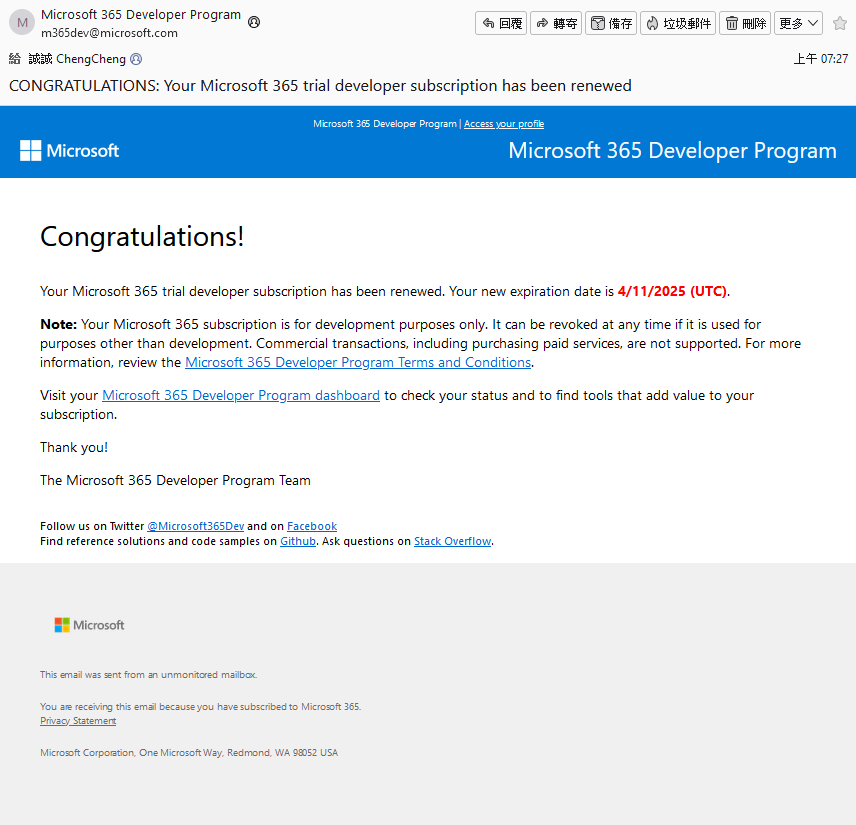Viewport: 856px width, 825px height.
Task: Click the sender avatar with letter M
Action: pos(22,22)
